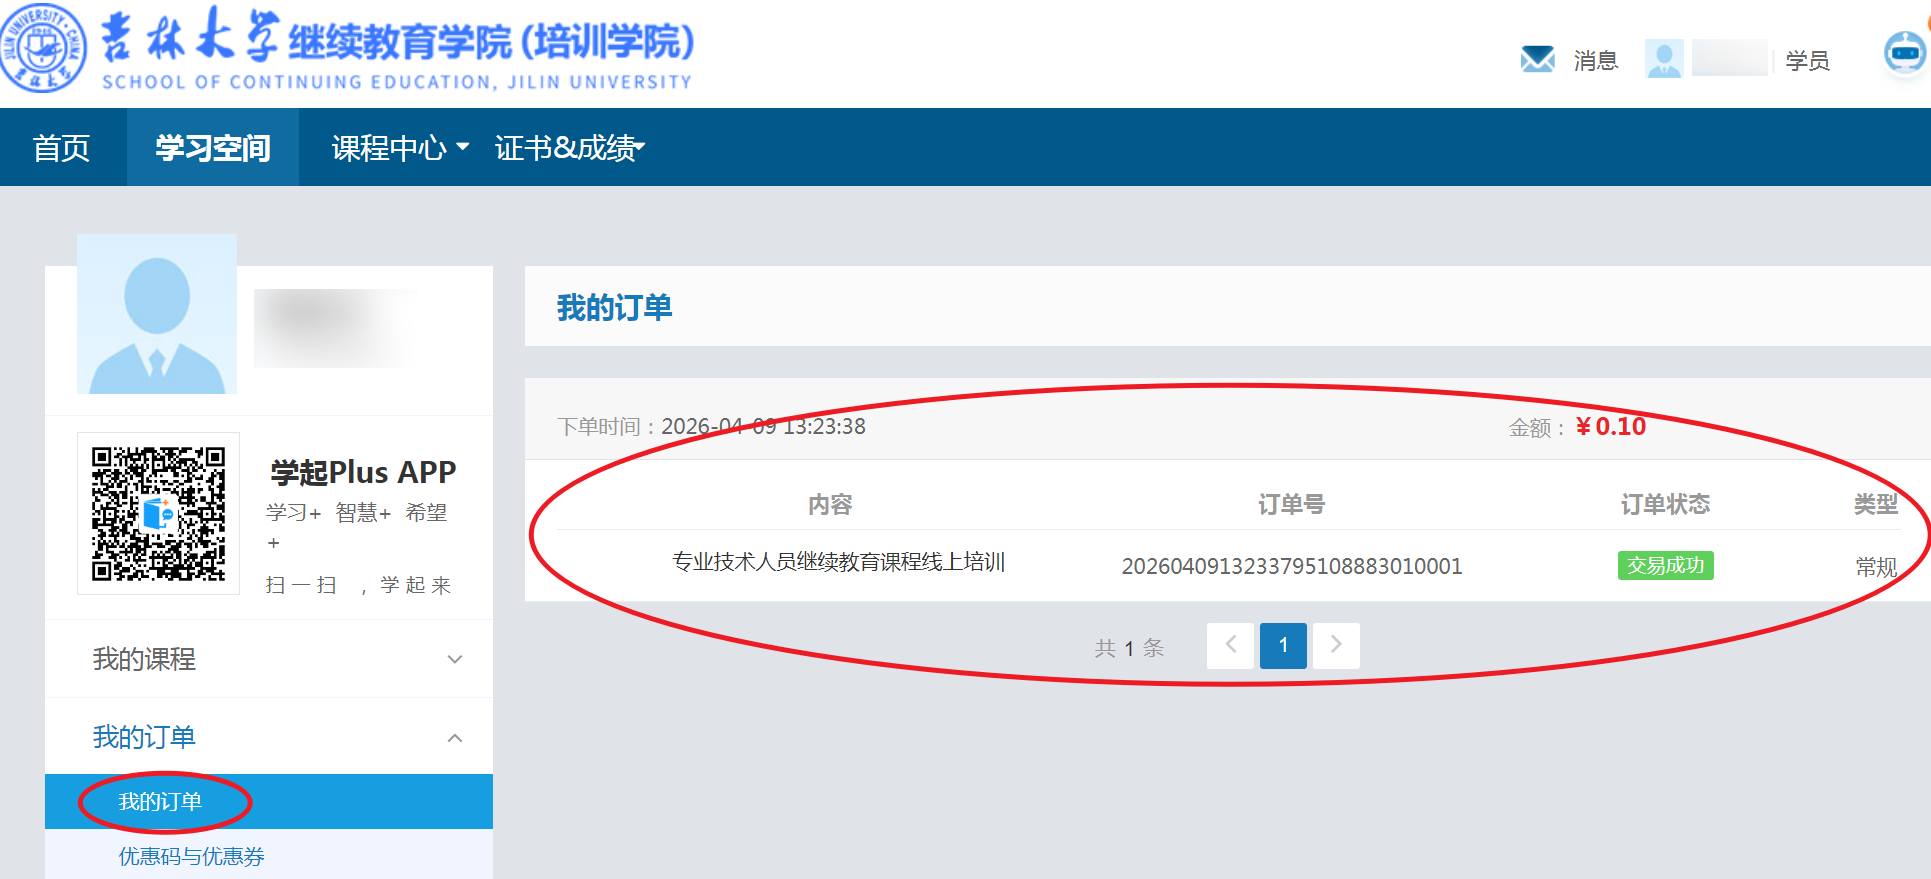Click the 交易成功 status badge
Screen dimensions: 1931x879
tap(1665, 565)
